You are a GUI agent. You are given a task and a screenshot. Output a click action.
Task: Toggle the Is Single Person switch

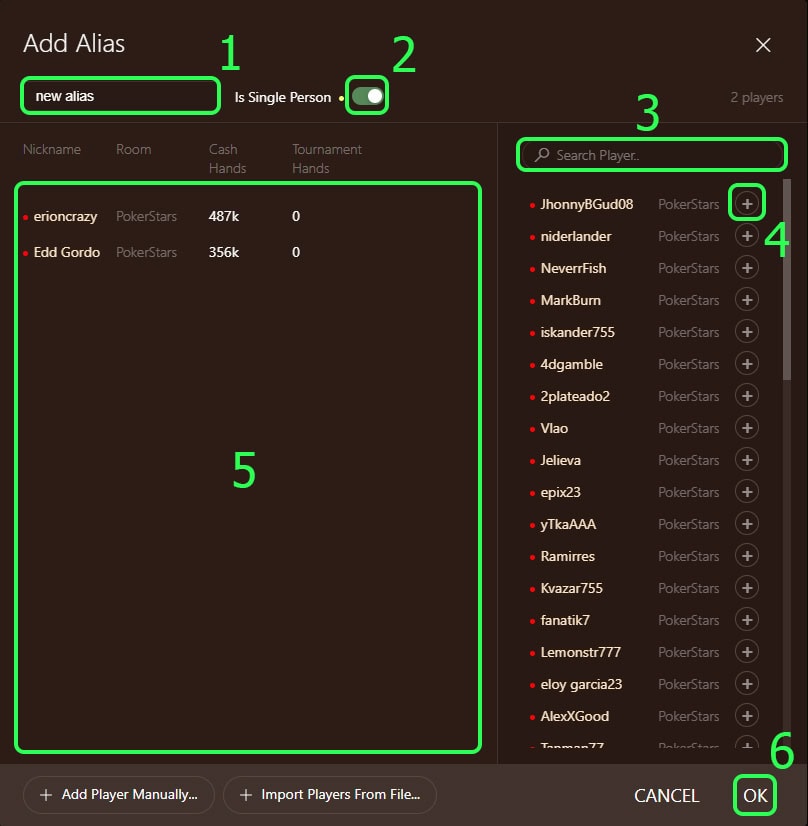367,97
